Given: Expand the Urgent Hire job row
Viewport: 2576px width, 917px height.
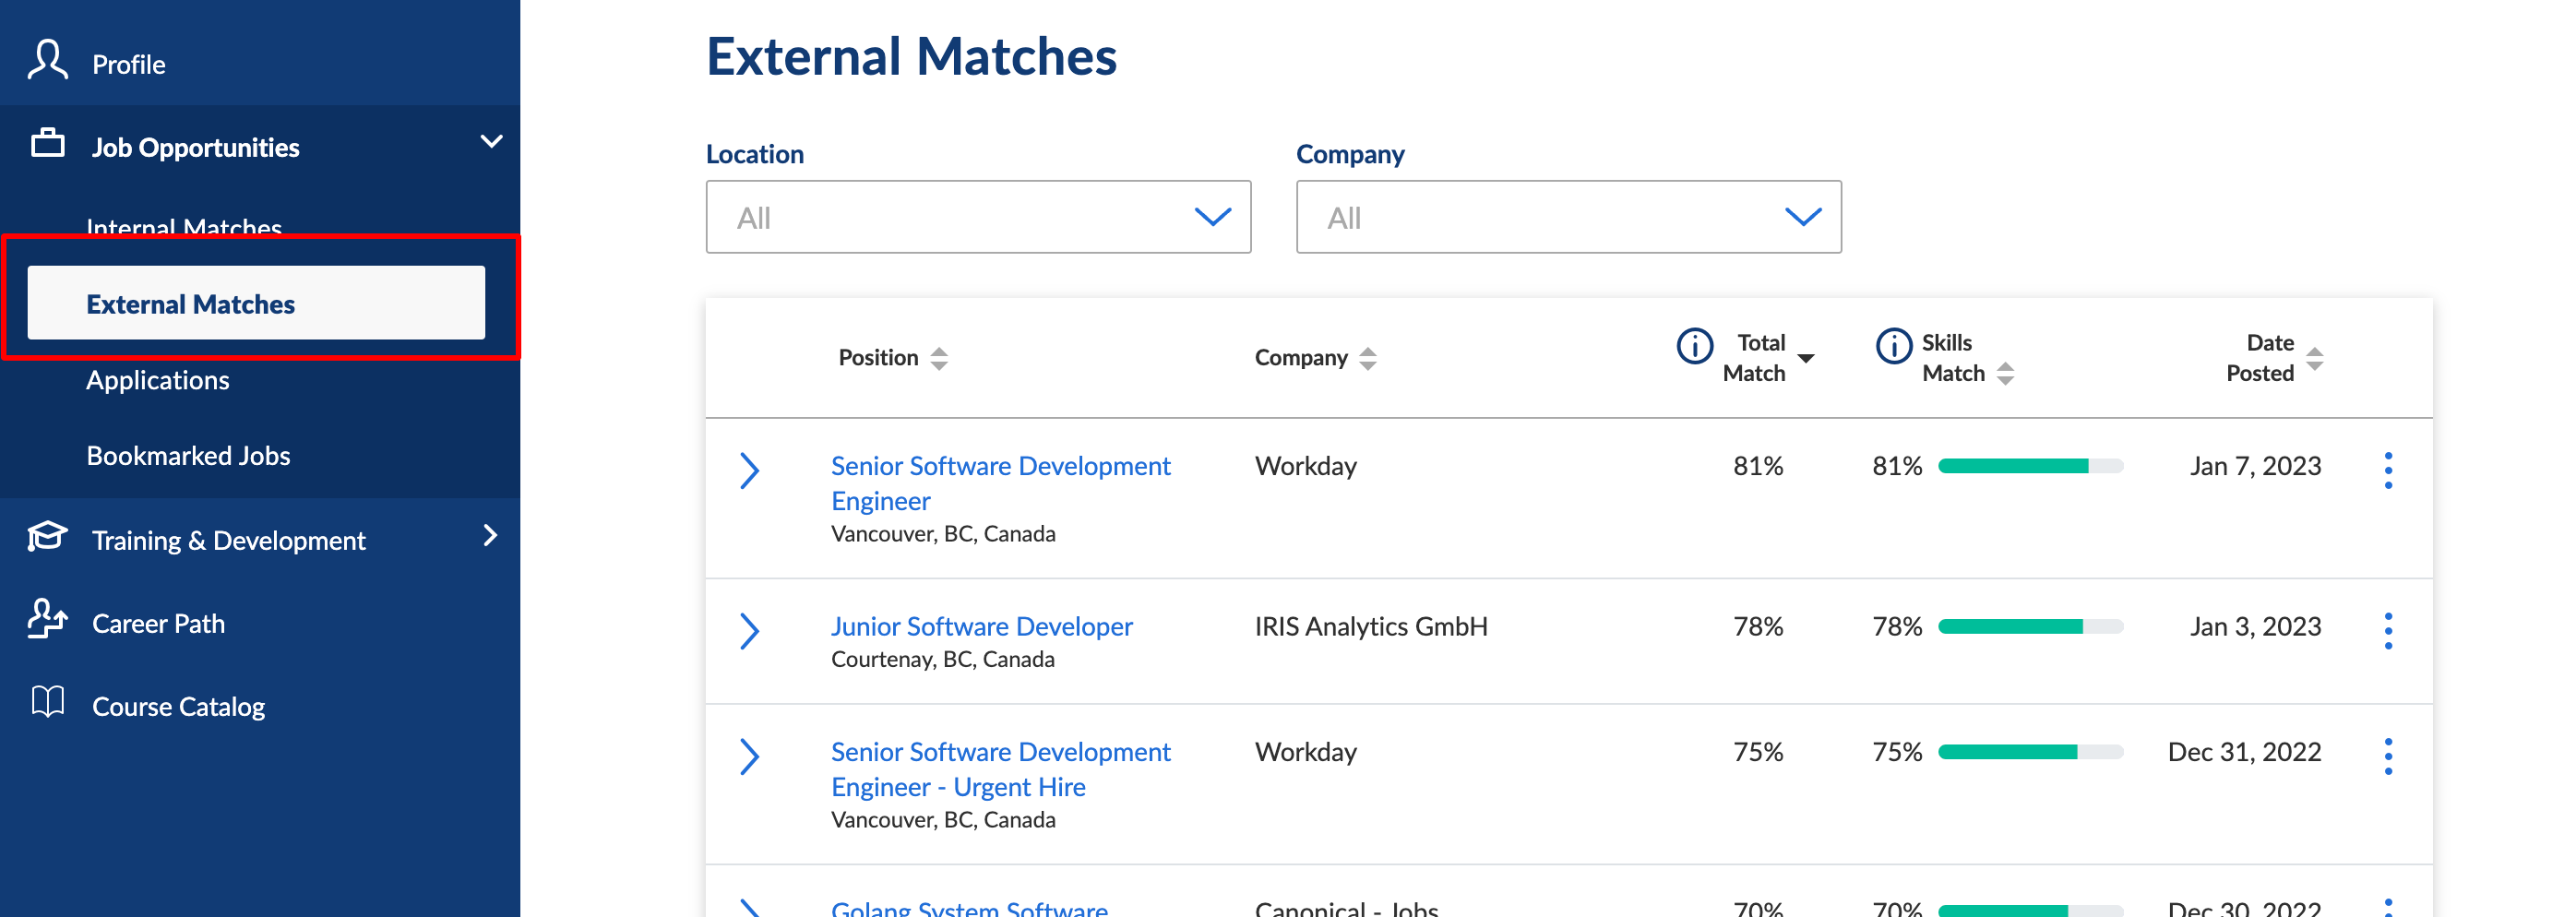Looking at the screenshot, I should (x=749, y=756).
